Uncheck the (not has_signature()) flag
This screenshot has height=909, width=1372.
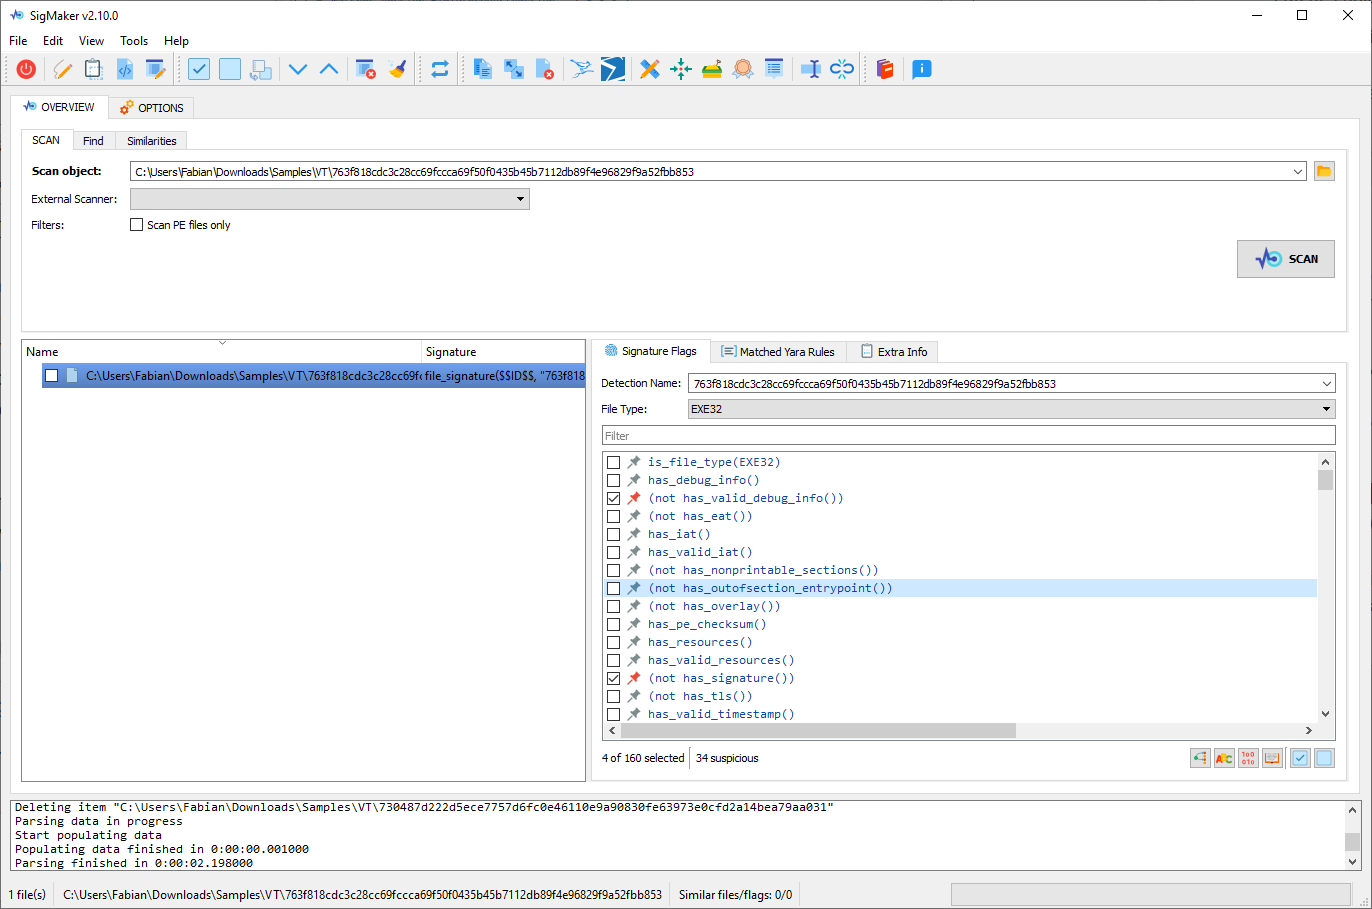[x=614, y=678]
